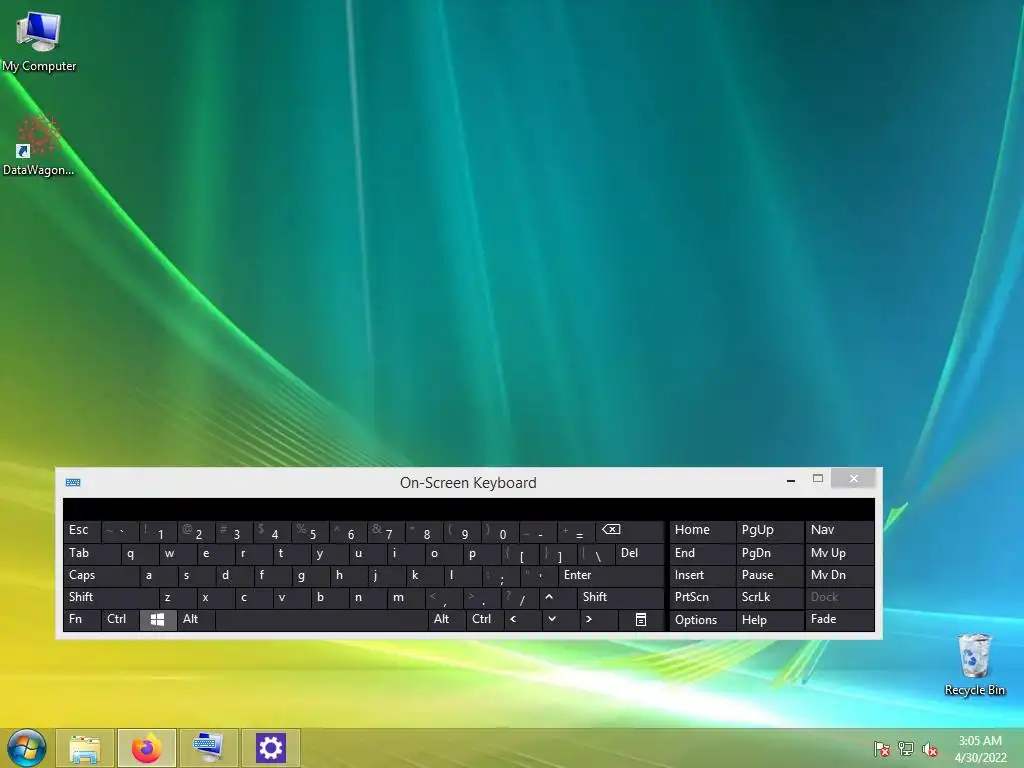Click the Pause key

(x=770, y=575)
